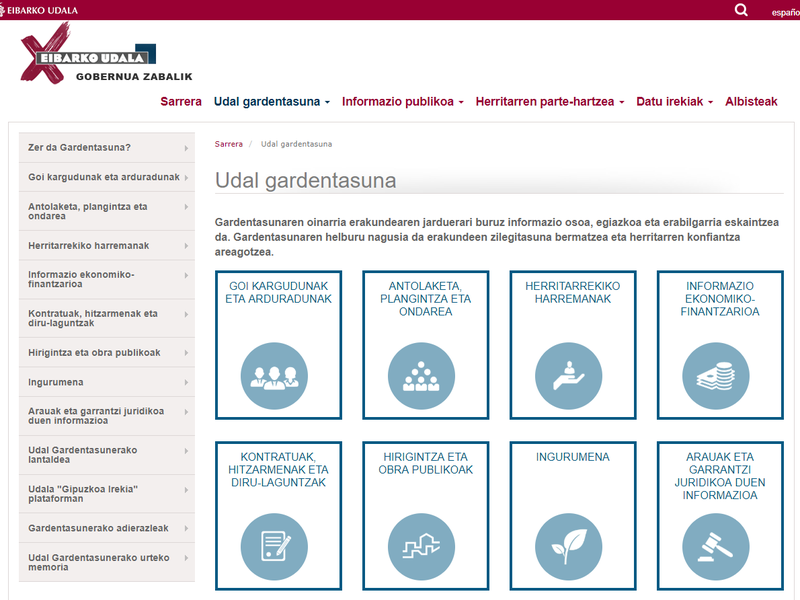Open sidebar Antolaketa, plangintza eta ondarea
Image resolution: width=800 pixels, height=600 pixels.
107,211
